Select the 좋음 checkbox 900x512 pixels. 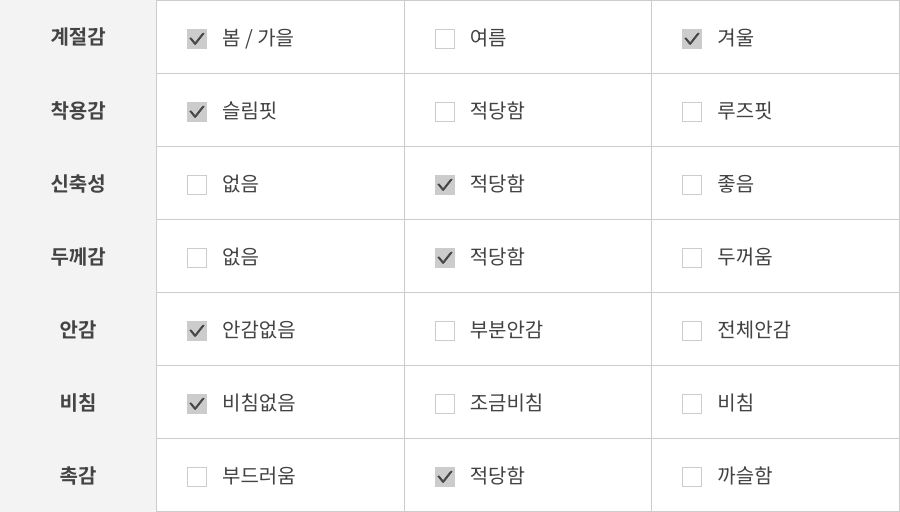click(x=692, y=185)
